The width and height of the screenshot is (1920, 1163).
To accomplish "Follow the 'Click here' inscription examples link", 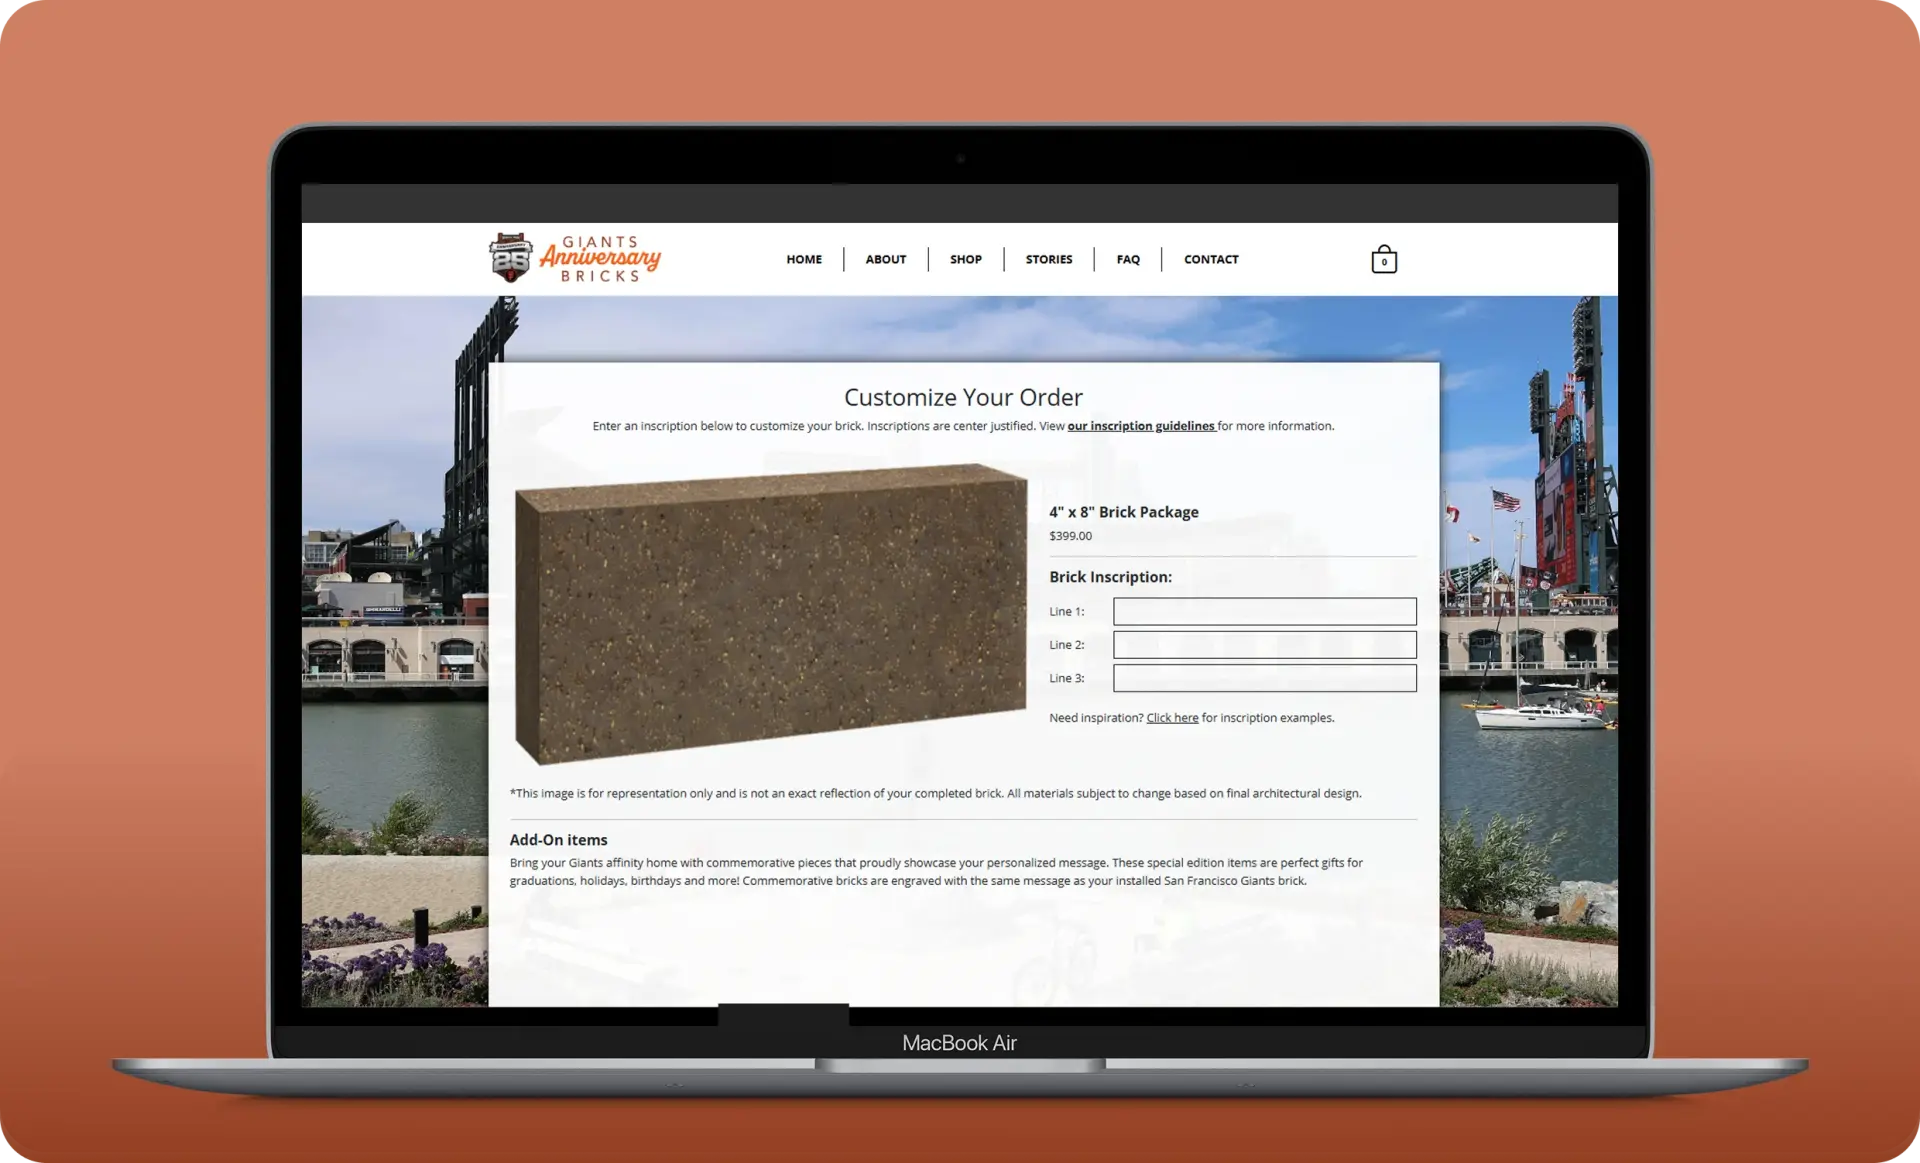I will pyautogui.click(x=1172, y=718).
